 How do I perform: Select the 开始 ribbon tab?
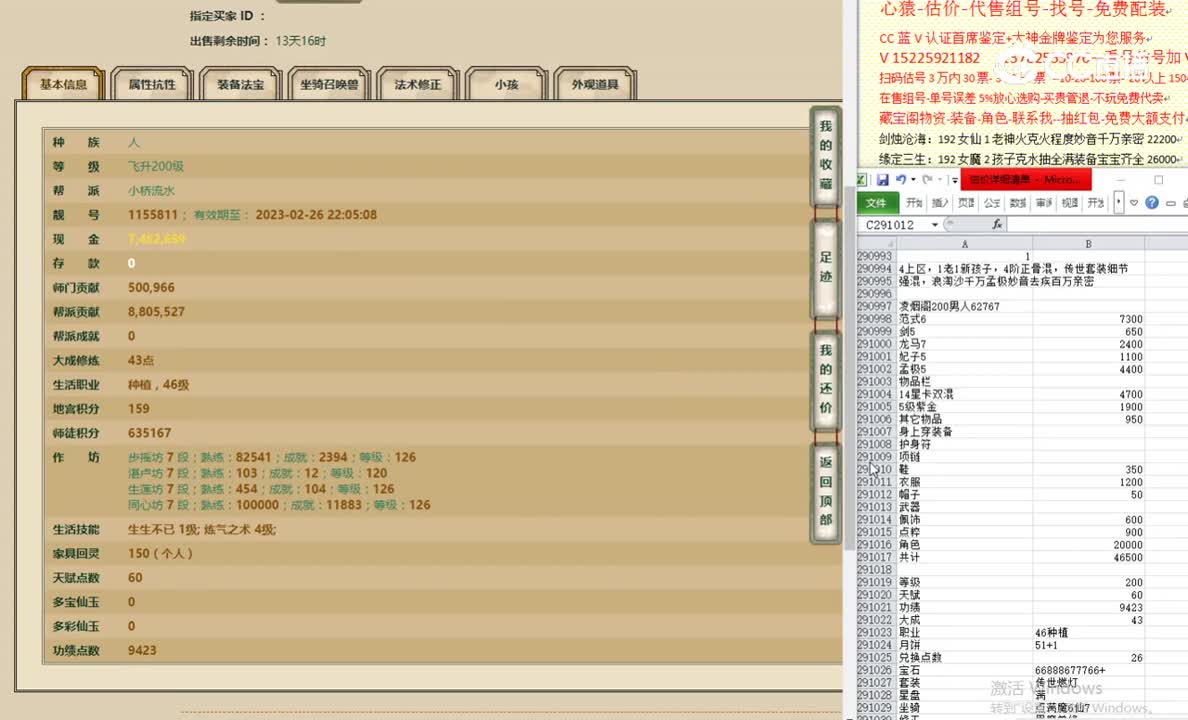(x=912, y=203)
